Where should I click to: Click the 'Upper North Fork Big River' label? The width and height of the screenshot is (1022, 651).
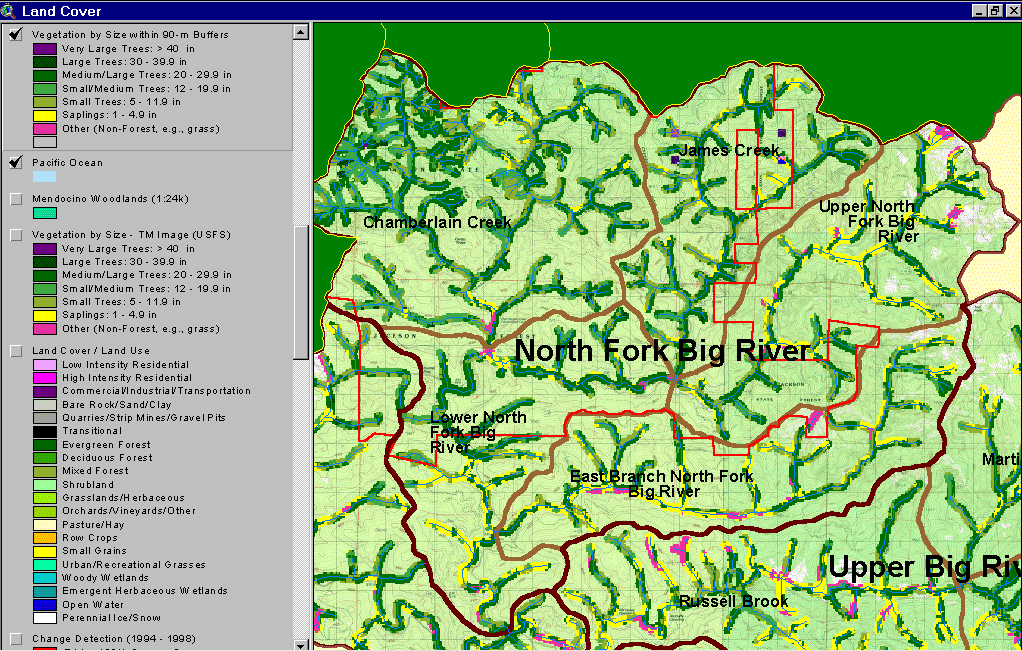pos(868,222)
